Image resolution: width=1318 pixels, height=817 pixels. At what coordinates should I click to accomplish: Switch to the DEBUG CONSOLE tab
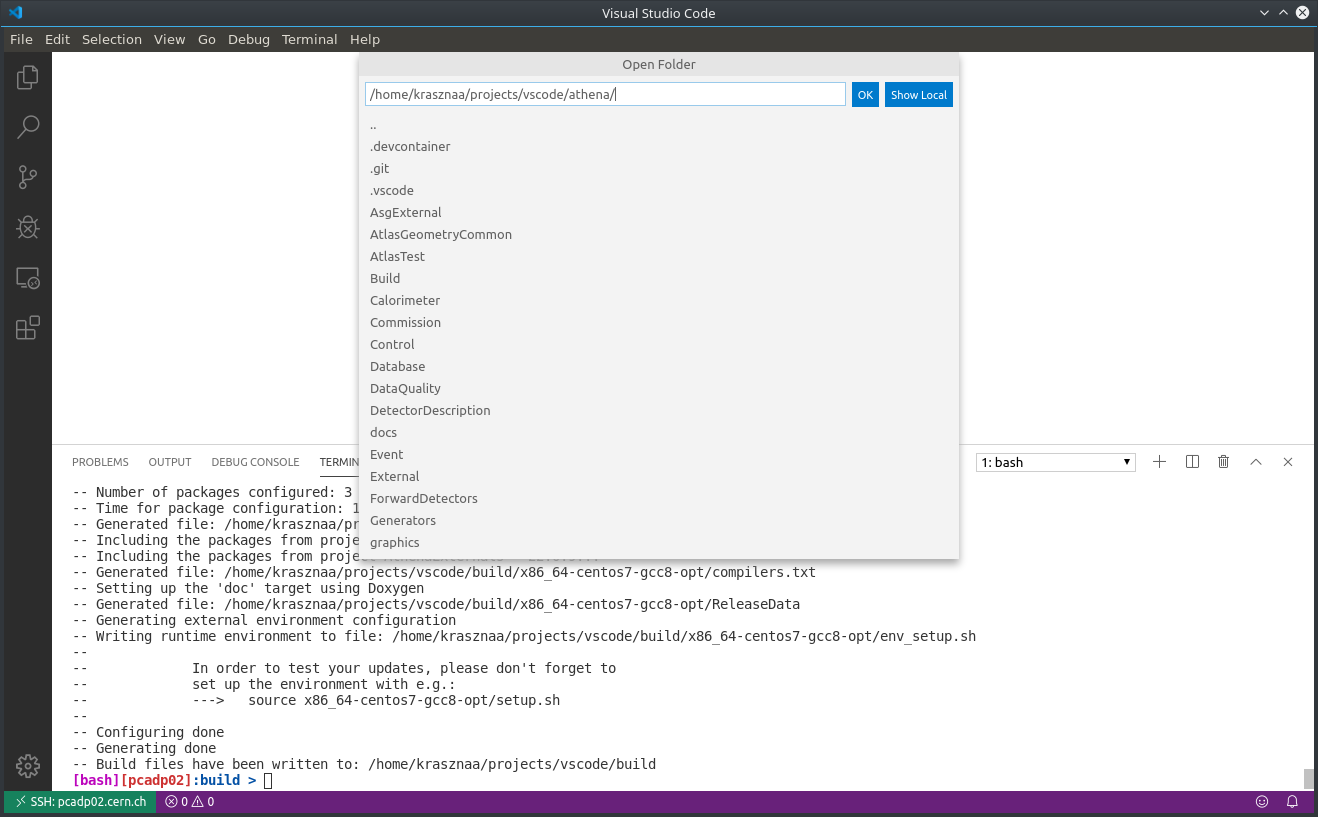click(255, 462)
